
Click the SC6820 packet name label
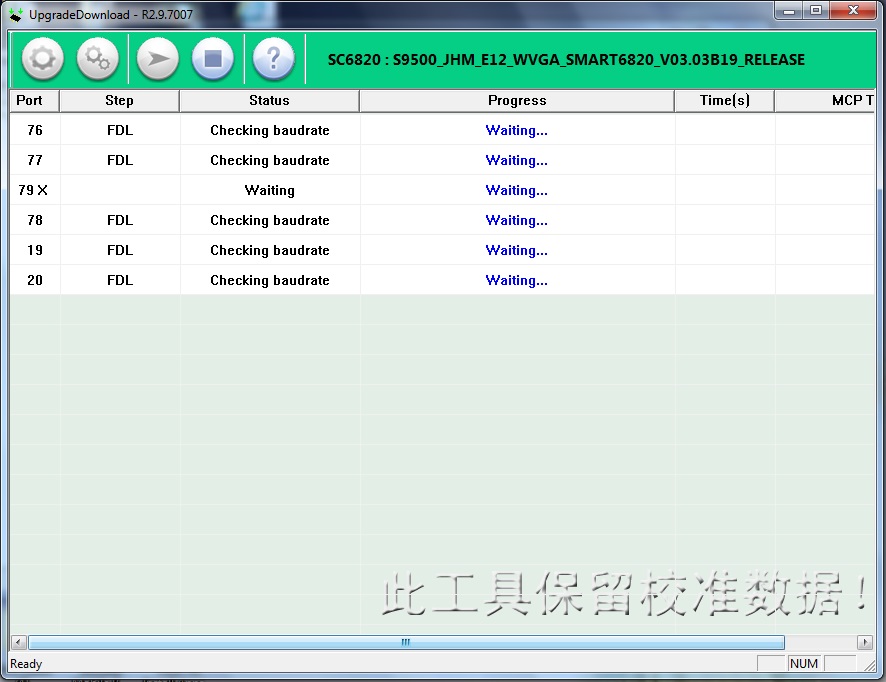point(566,59)
